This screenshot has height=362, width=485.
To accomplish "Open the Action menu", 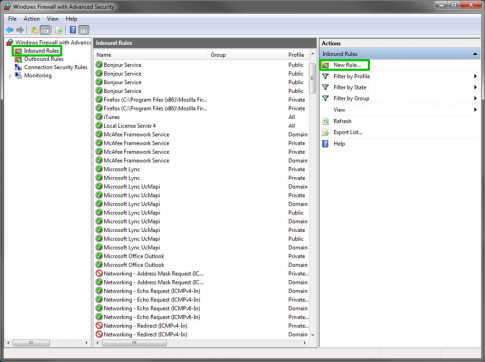I will coord(32,19).
